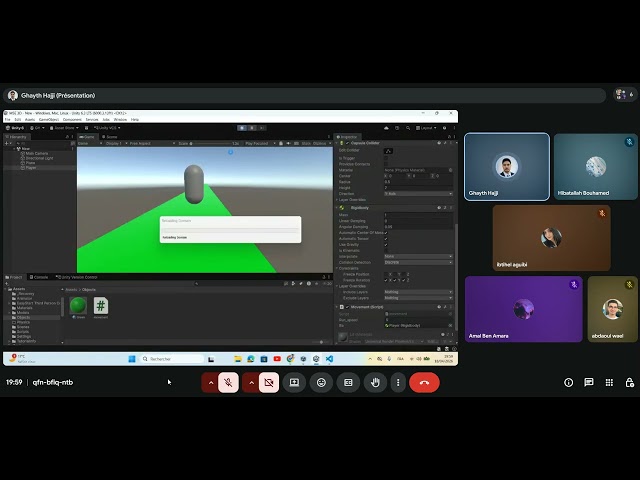The width and height of the screenshot is (640, 480).
Task: Raise hand in the meeting
Action: (375, 382)
